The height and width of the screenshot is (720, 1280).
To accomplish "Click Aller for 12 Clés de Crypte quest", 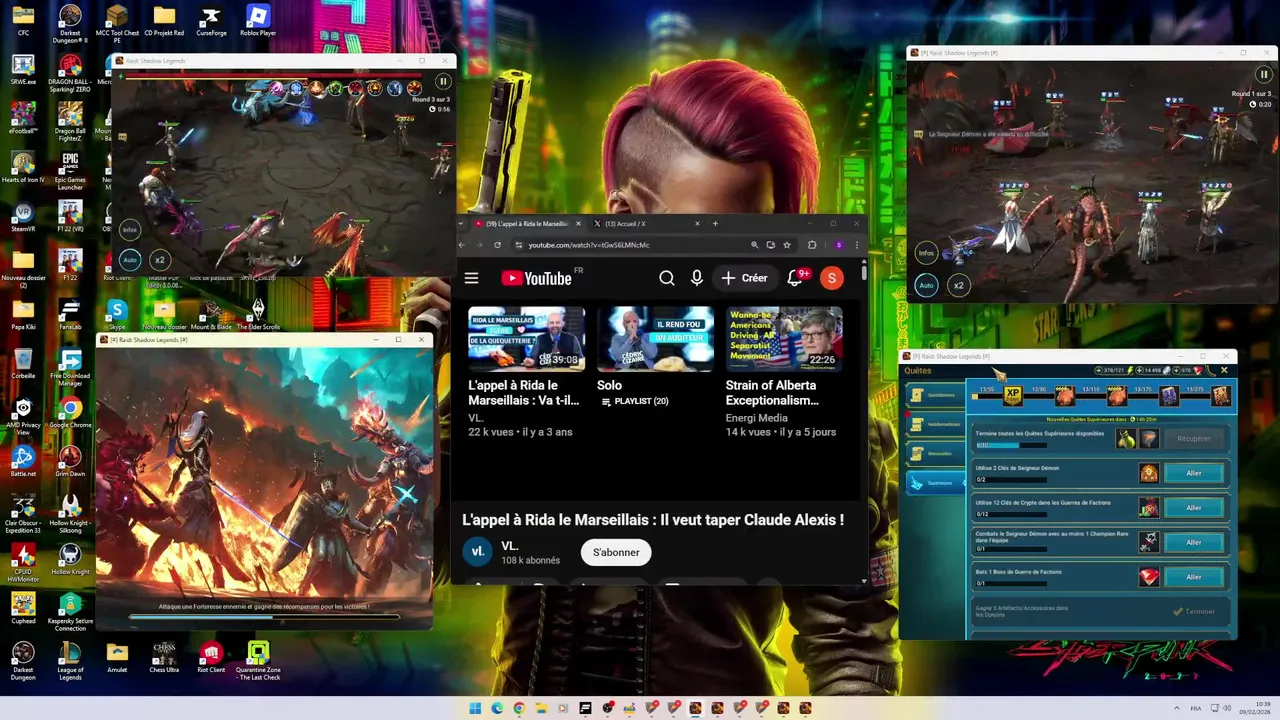I will [x=1193, y=508].
